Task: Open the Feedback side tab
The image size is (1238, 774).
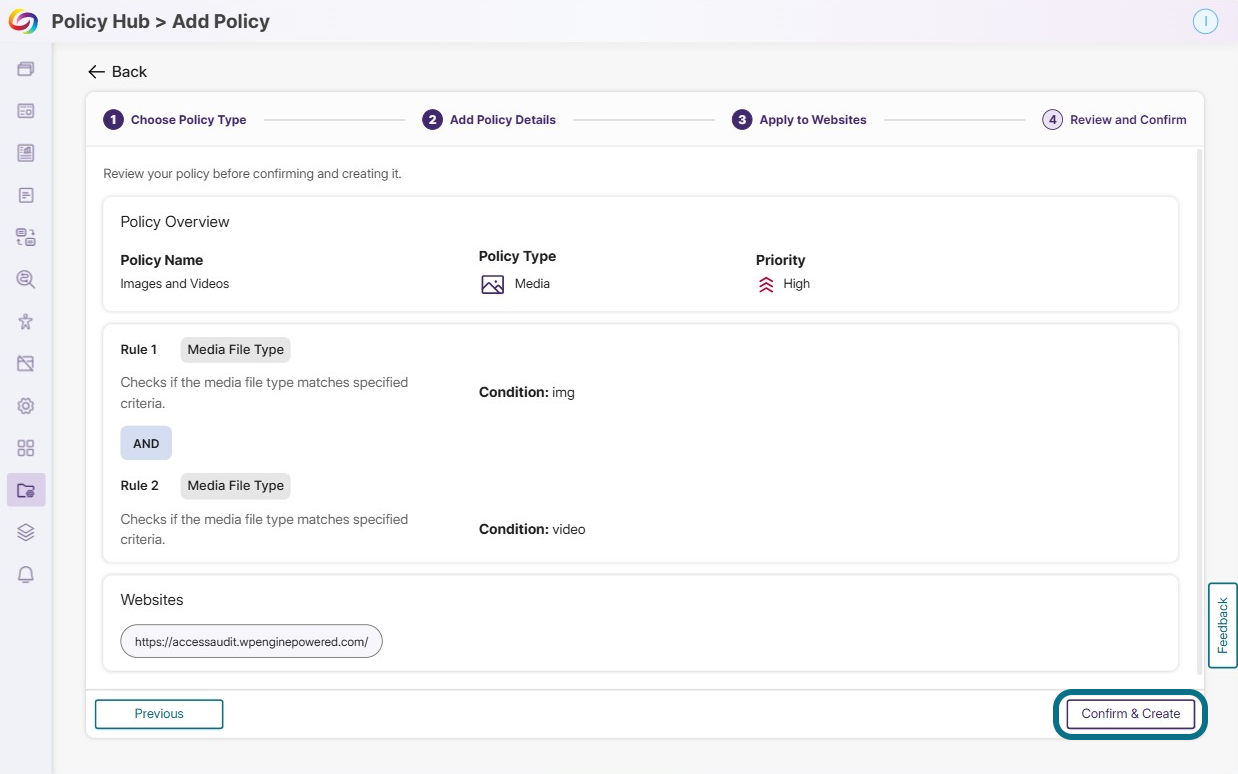Action: point(1223,625)
